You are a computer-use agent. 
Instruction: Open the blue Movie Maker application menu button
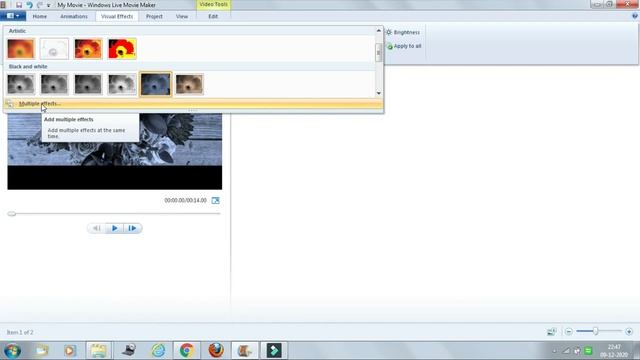click(x=13, y=16)
